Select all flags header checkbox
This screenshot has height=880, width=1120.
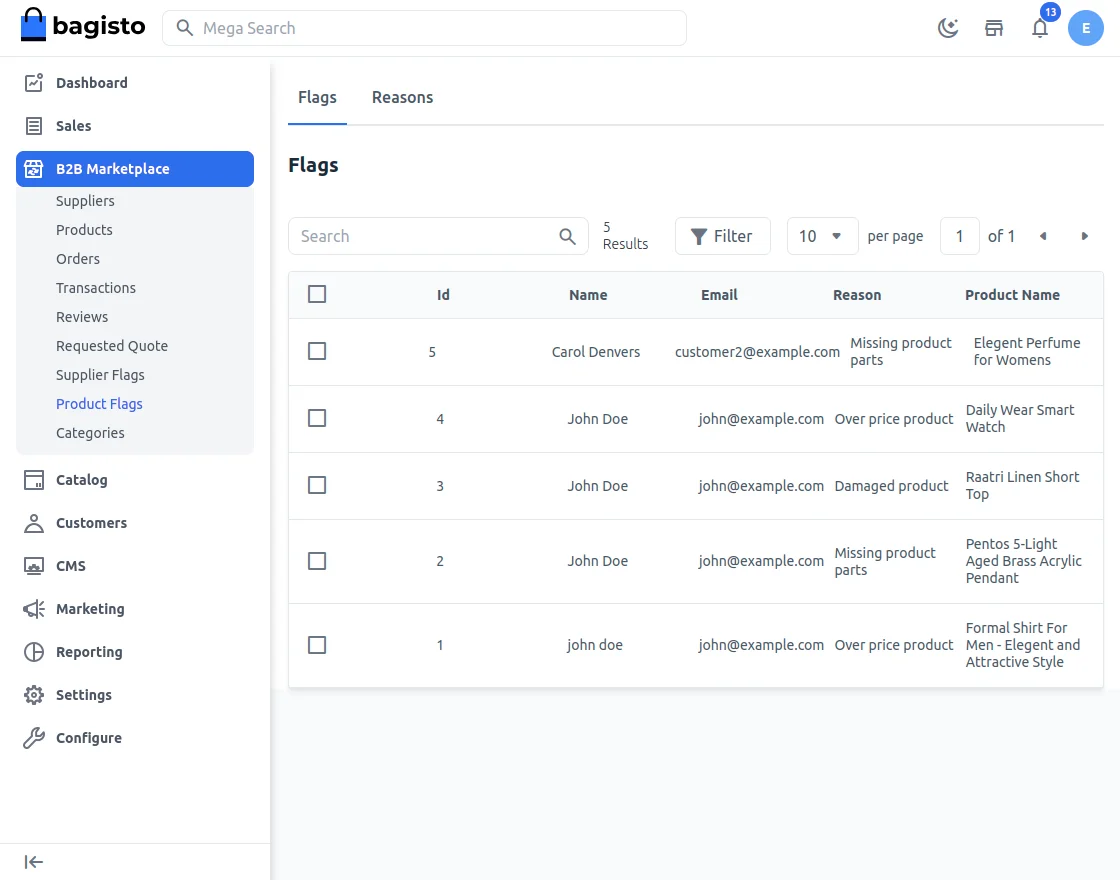click(x=317, y=294)
